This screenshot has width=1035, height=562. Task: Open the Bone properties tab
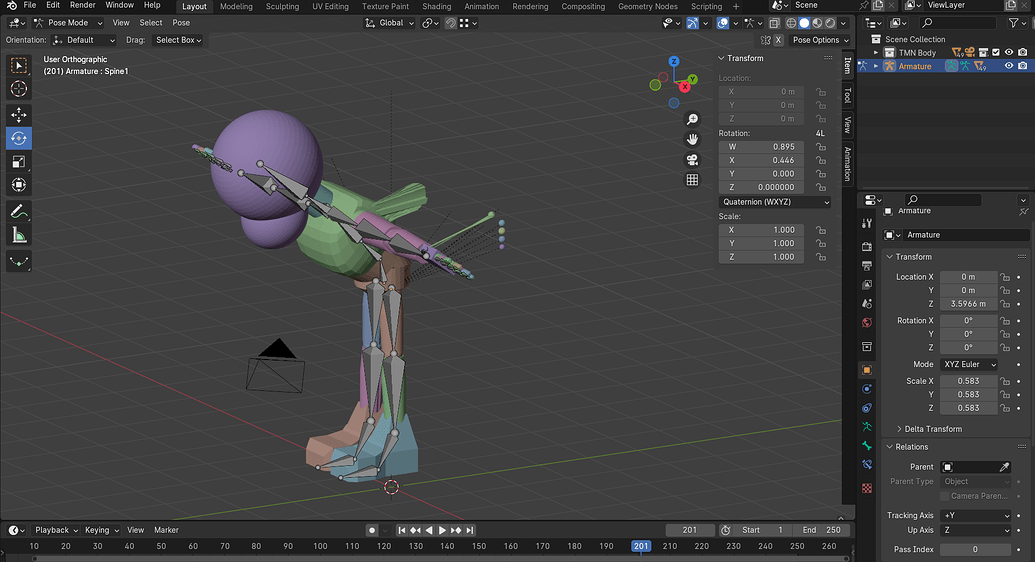[867, 446]
